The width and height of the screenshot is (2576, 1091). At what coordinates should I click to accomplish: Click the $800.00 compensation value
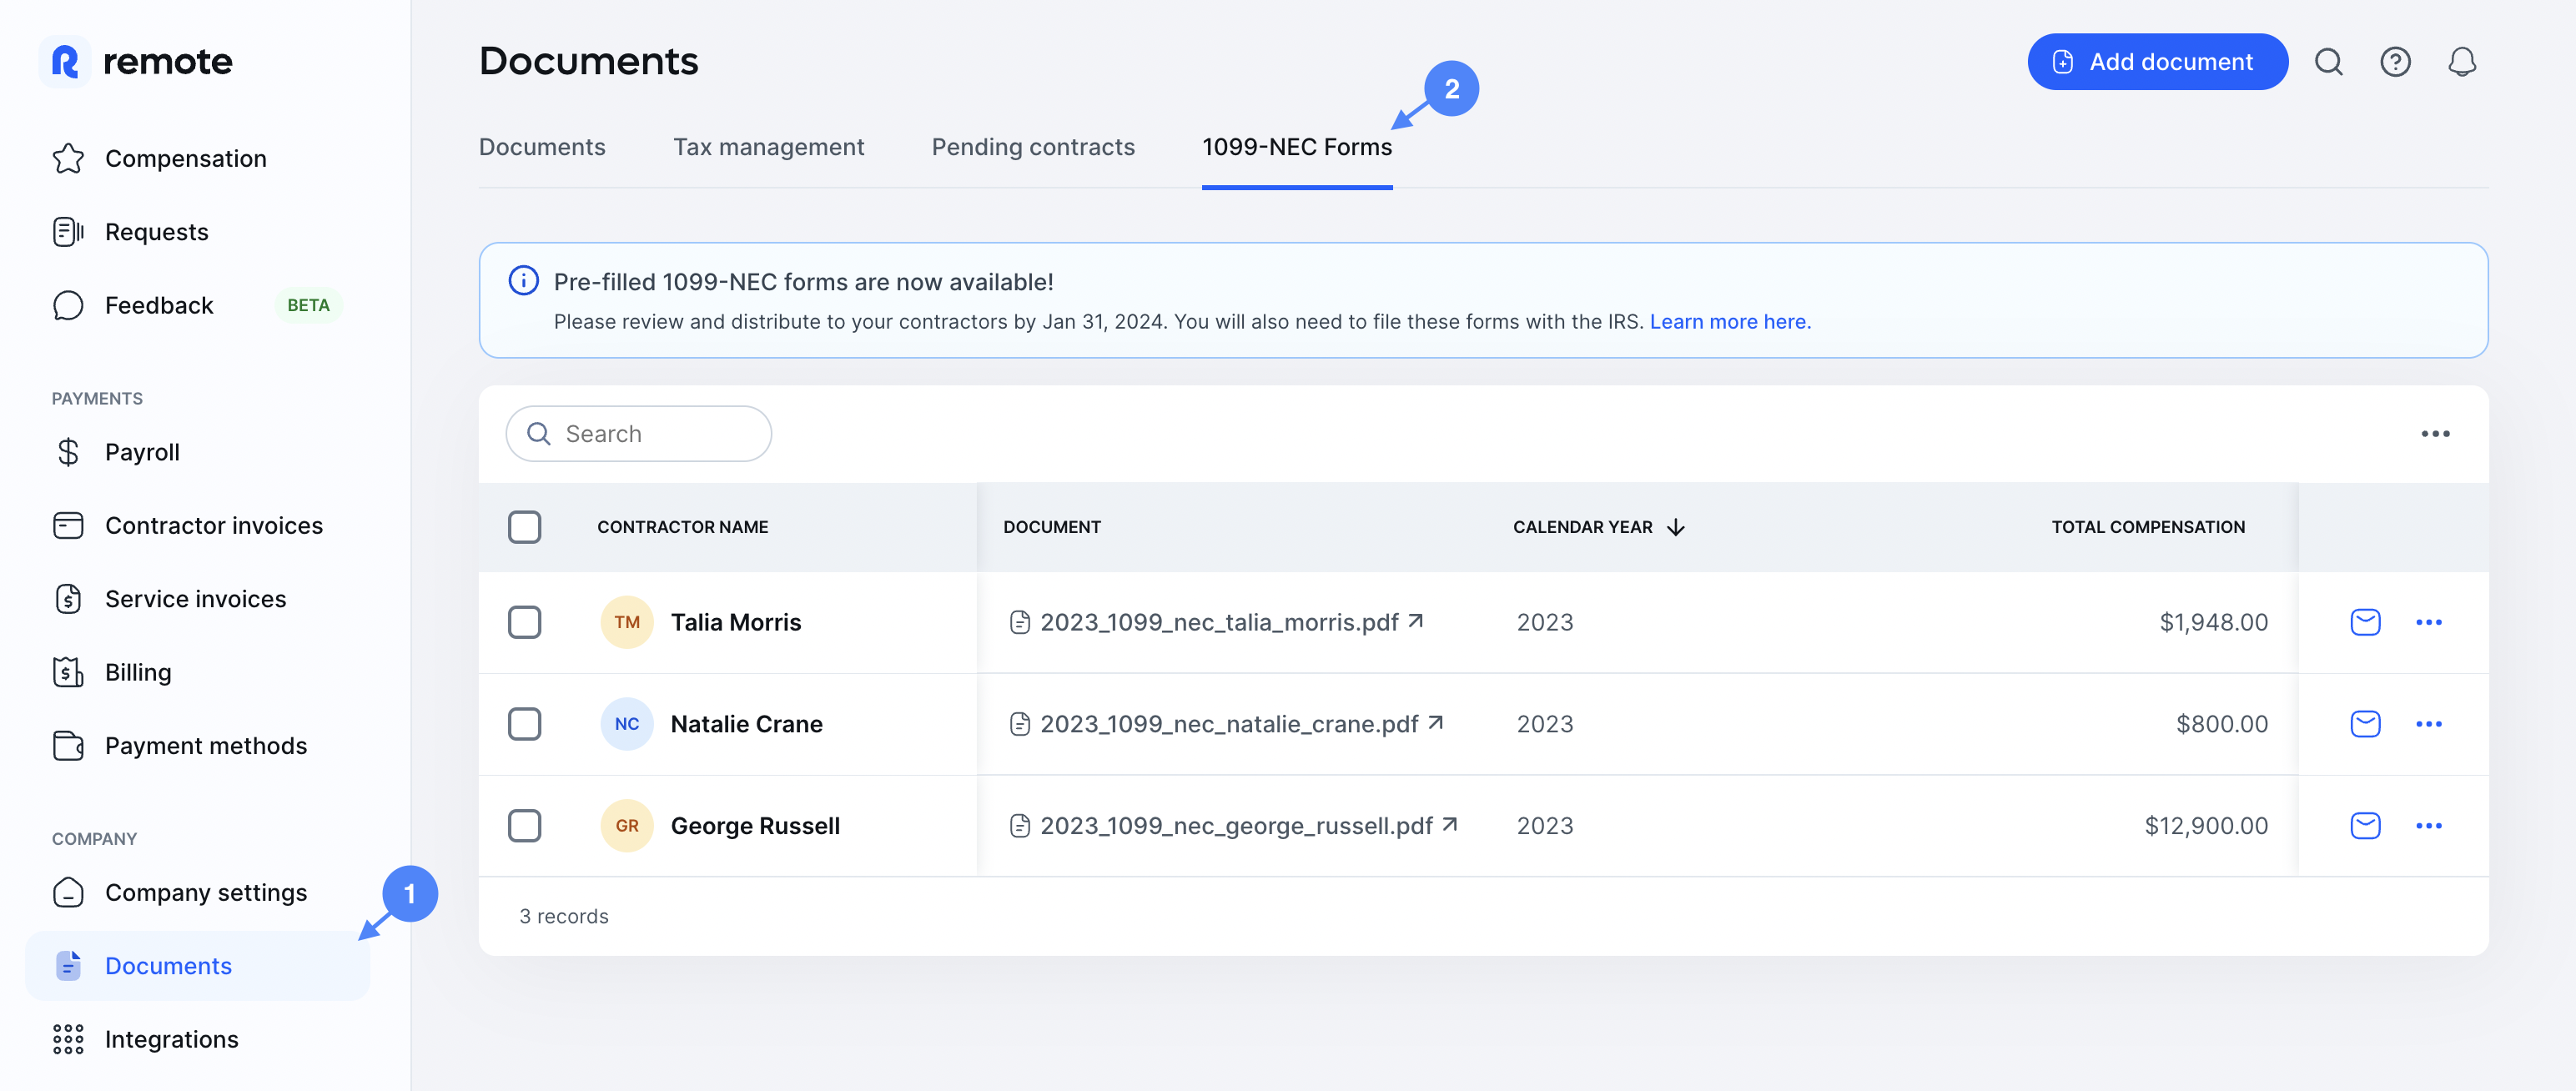pos(2222,724)
